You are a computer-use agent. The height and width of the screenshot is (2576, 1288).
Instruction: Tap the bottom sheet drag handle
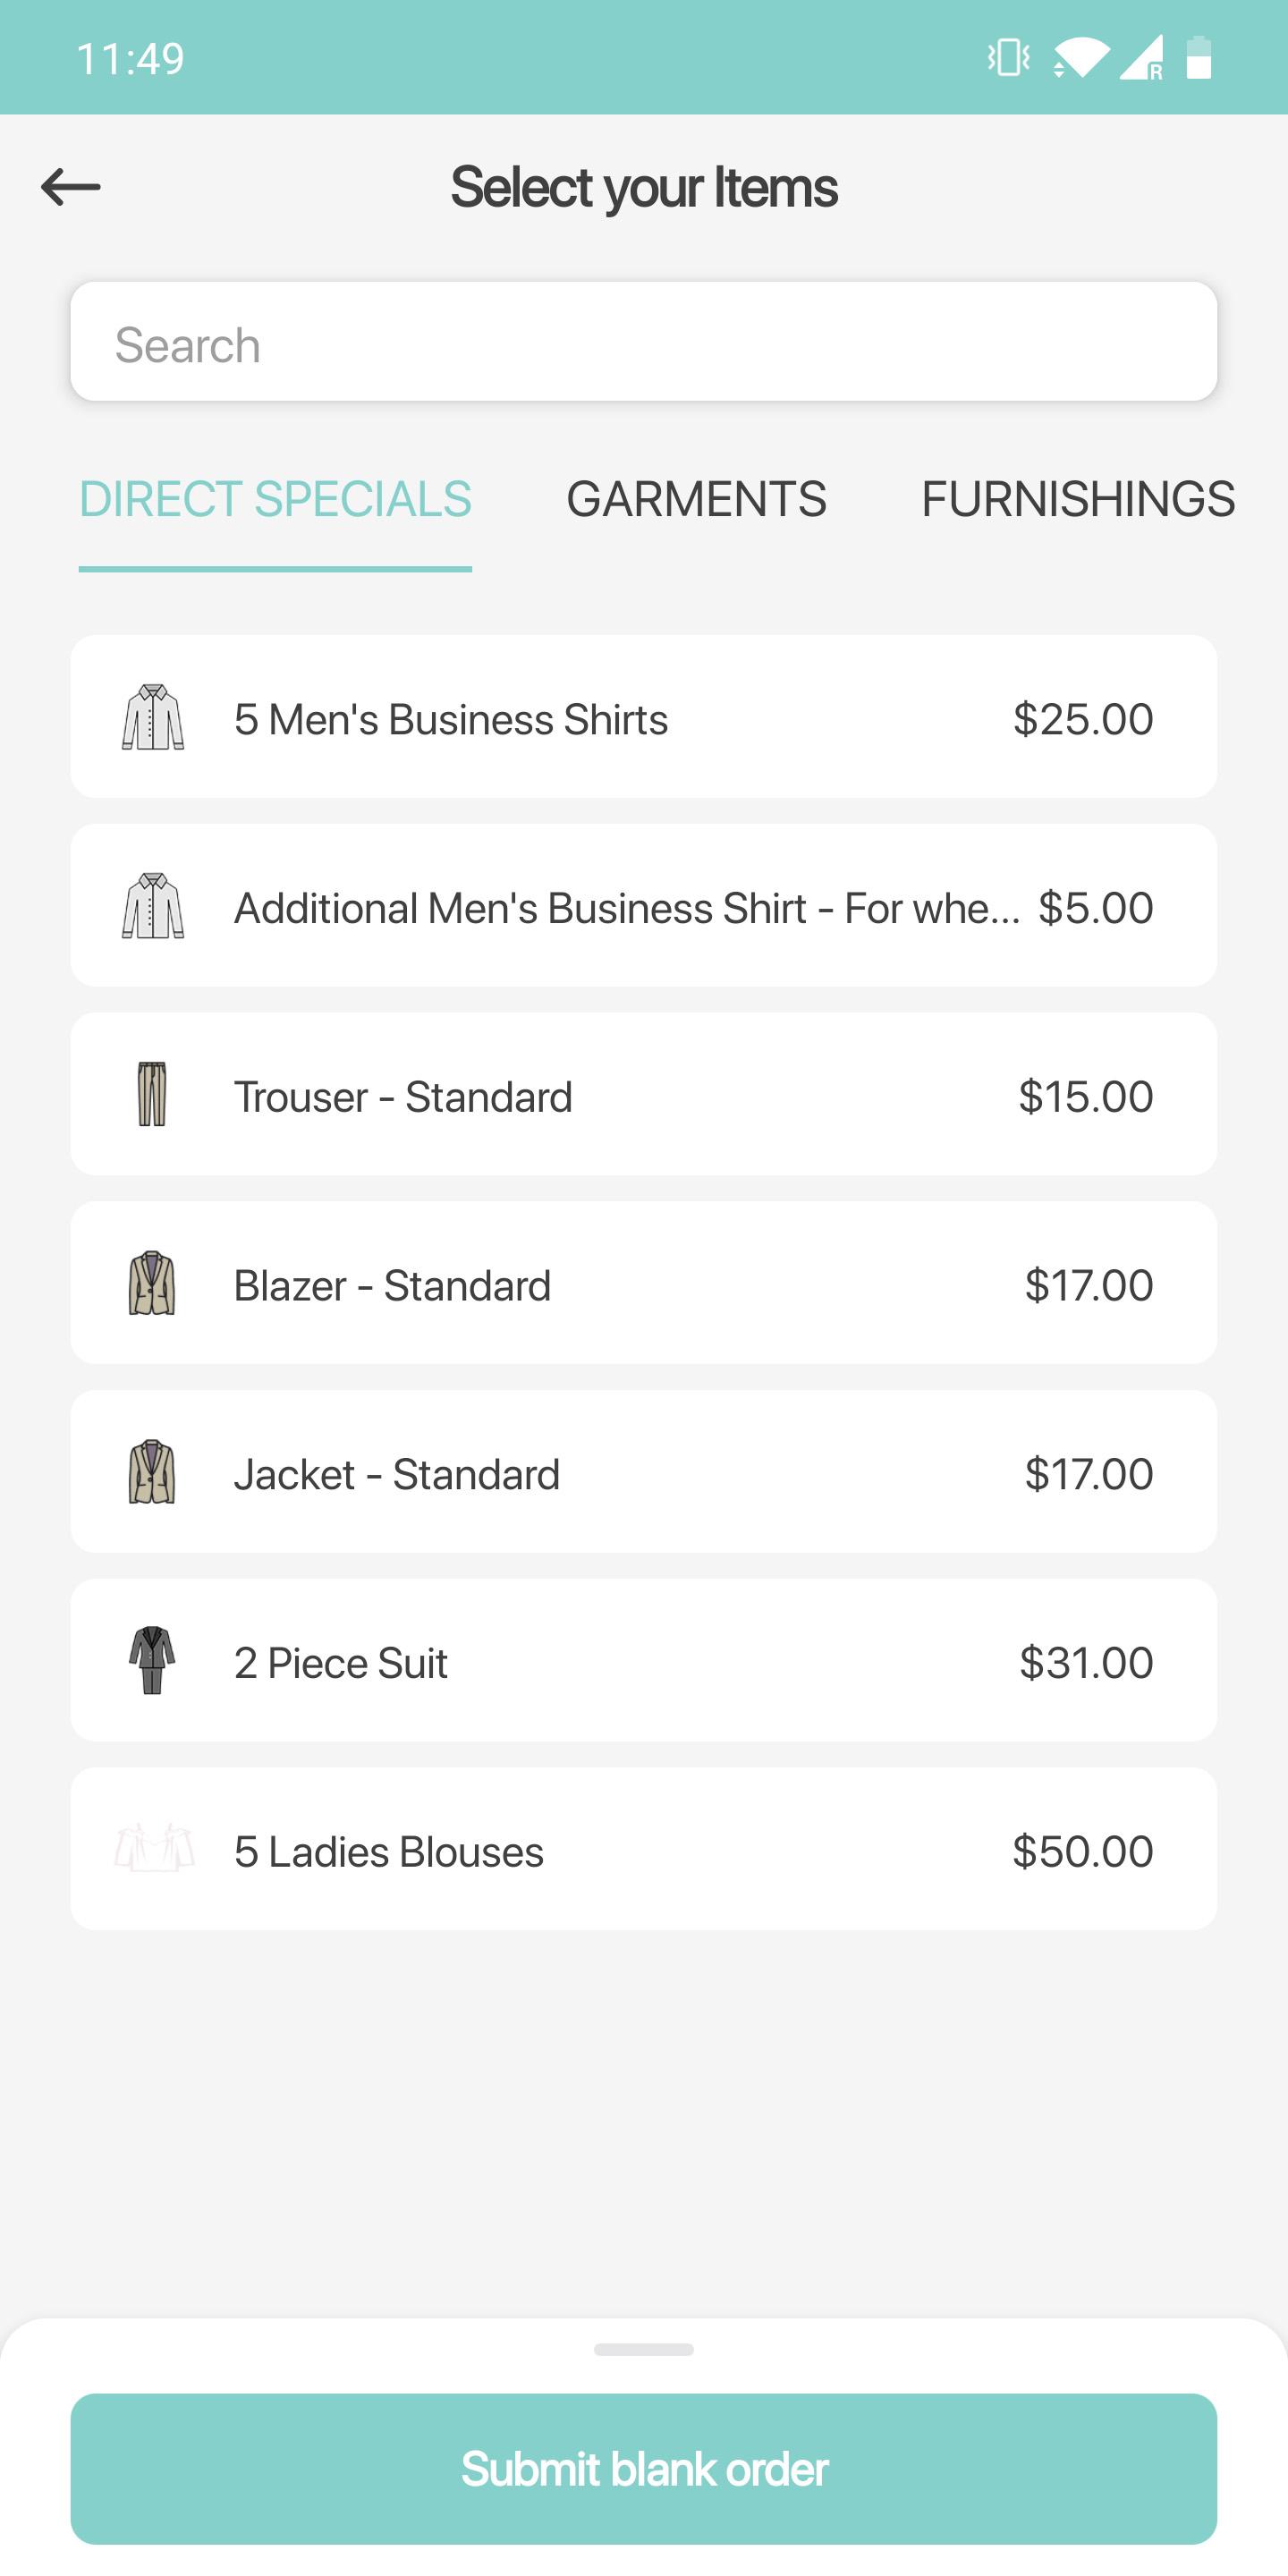[644, 2349]
